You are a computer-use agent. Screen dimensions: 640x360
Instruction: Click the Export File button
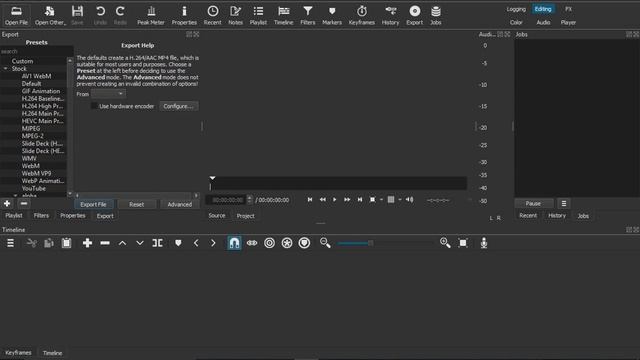[x=93, y=204]
